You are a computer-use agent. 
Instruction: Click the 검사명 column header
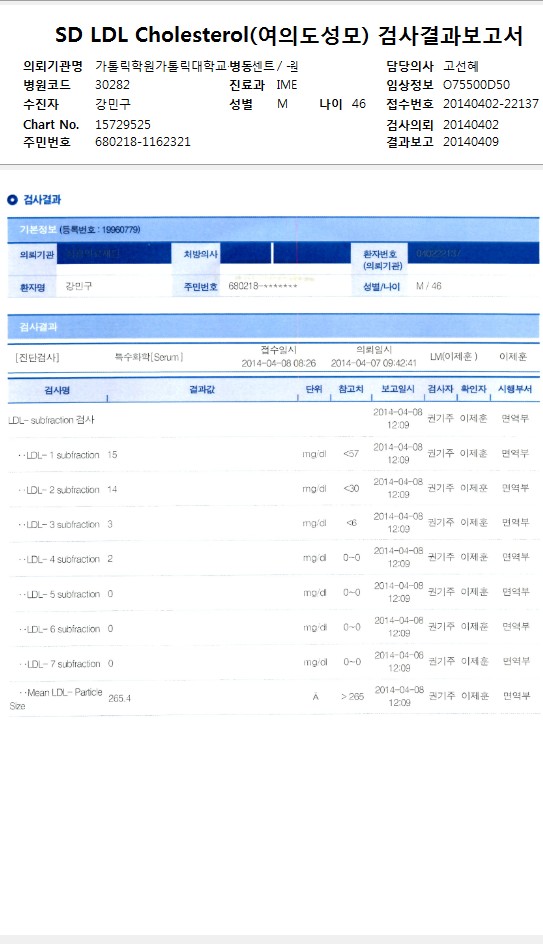click(x=57, y=390)
